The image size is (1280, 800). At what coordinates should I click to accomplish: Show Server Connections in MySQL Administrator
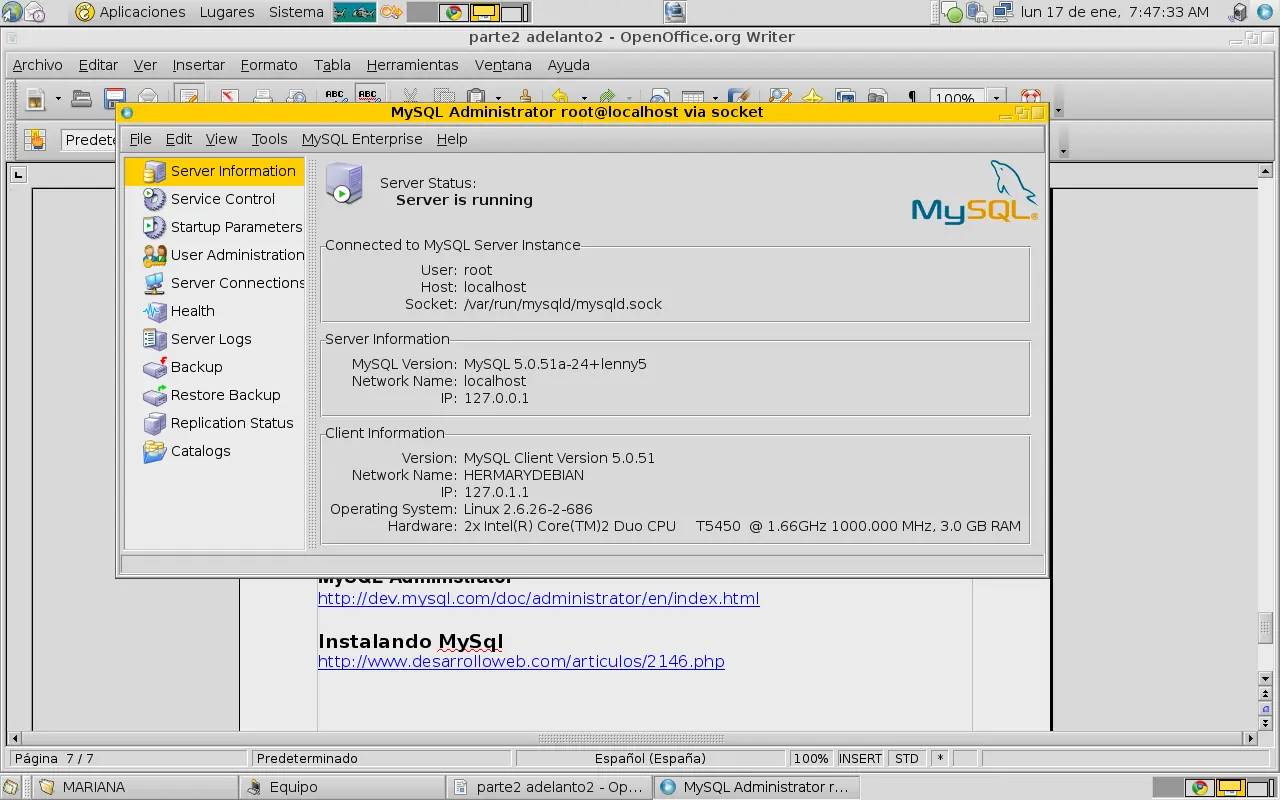pos(214,283)
